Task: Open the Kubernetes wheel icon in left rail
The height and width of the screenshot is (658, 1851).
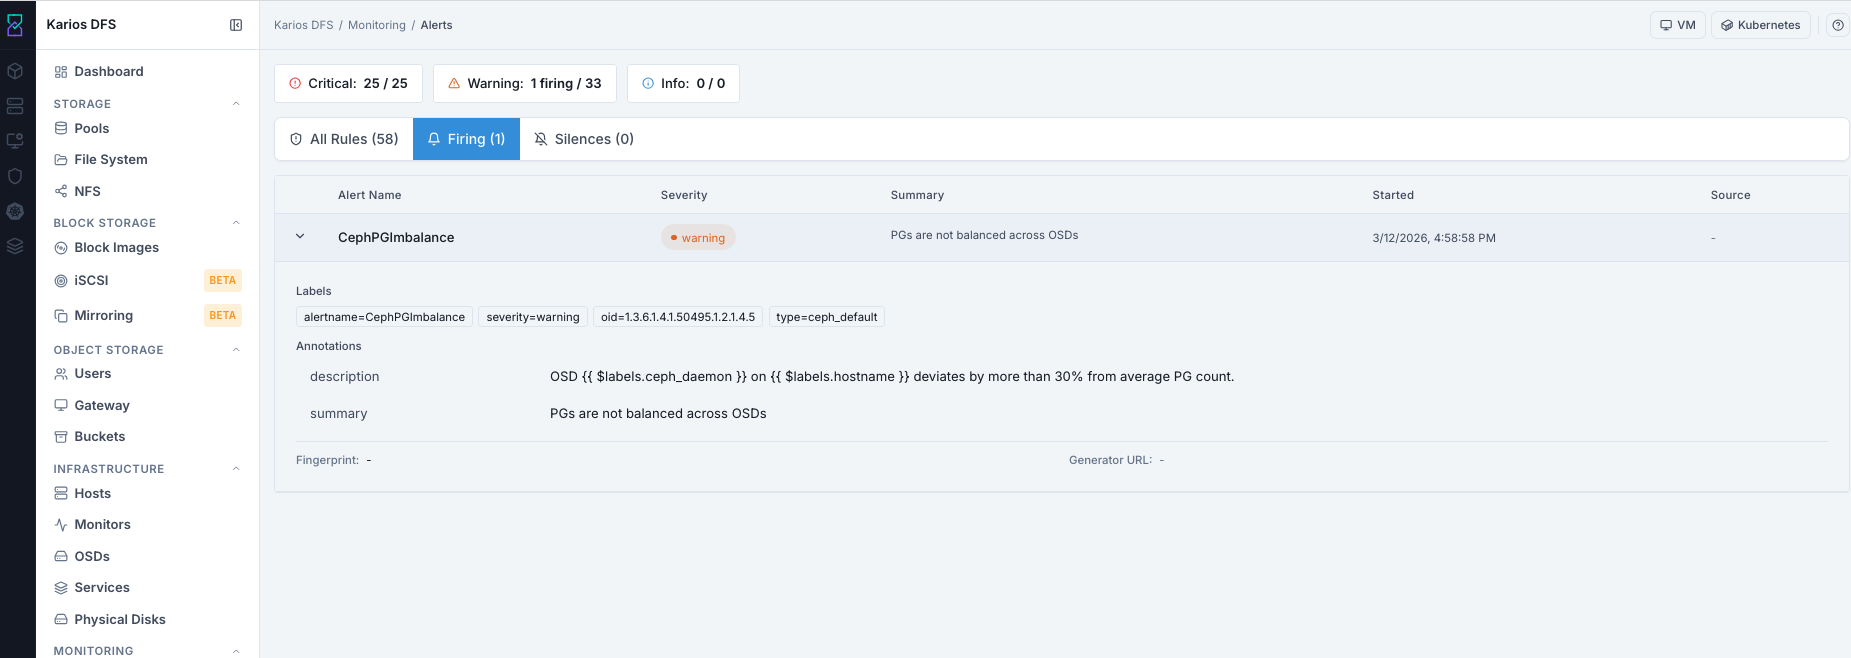Action: tap(15, 211)
